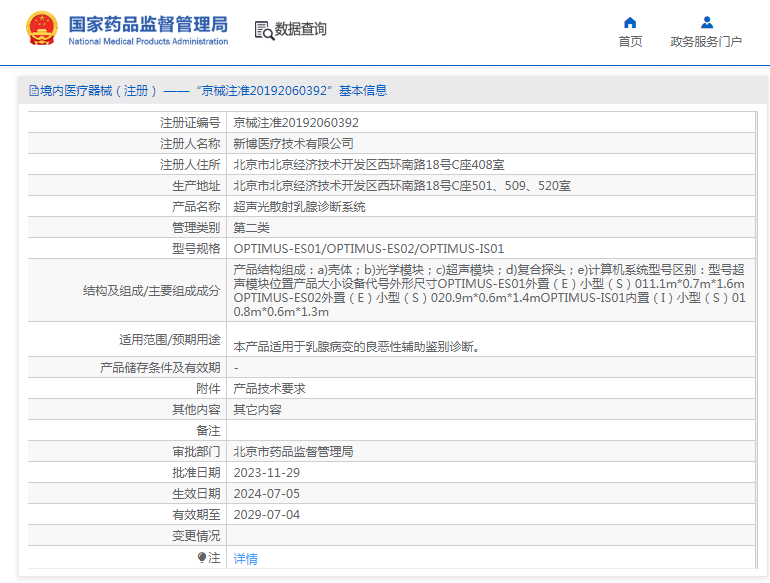This screenshot has width=770, height=583.
Task: Click the 有效期至 label
Action: click(x=196, y=515)
